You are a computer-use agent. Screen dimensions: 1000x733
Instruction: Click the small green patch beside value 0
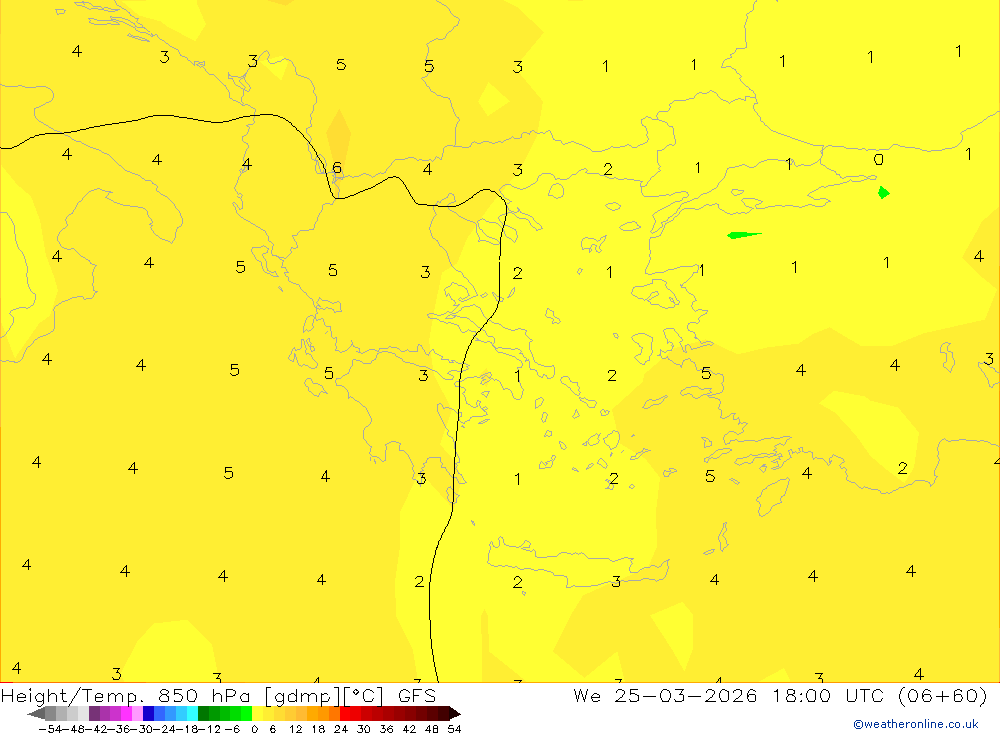pyautogui.click(x=883, y=193)
